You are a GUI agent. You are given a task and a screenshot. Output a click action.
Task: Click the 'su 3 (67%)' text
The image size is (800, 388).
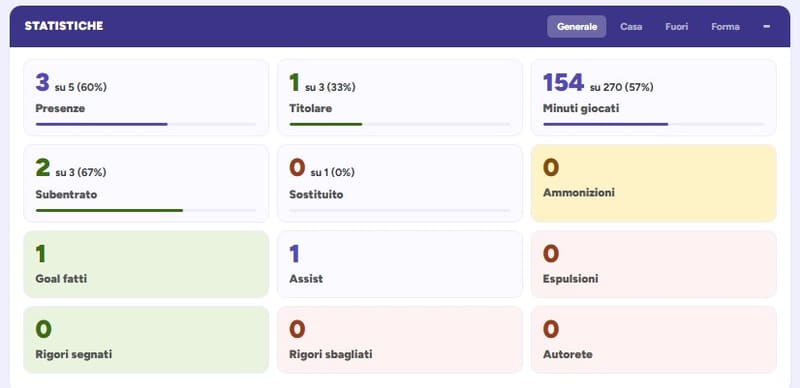pyautogui.click(x=81, y=173)
